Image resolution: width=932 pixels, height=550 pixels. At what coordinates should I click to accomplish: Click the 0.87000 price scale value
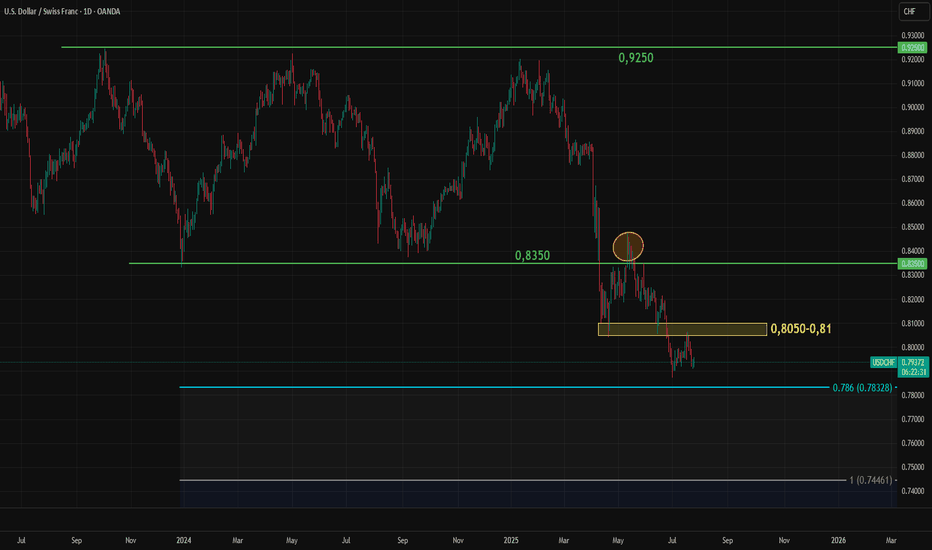[912, 179]
